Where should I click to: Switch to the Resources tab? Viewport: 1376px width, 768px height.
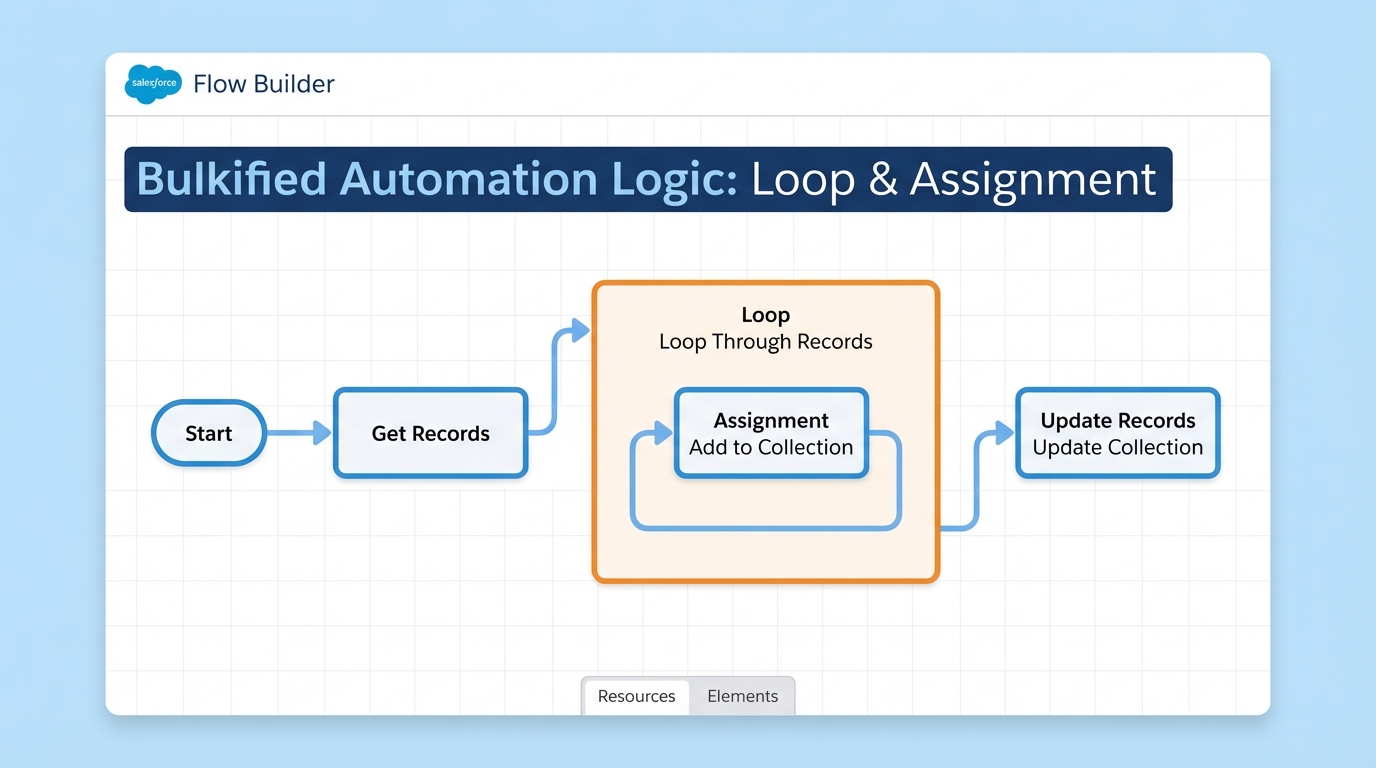(635, 696)
